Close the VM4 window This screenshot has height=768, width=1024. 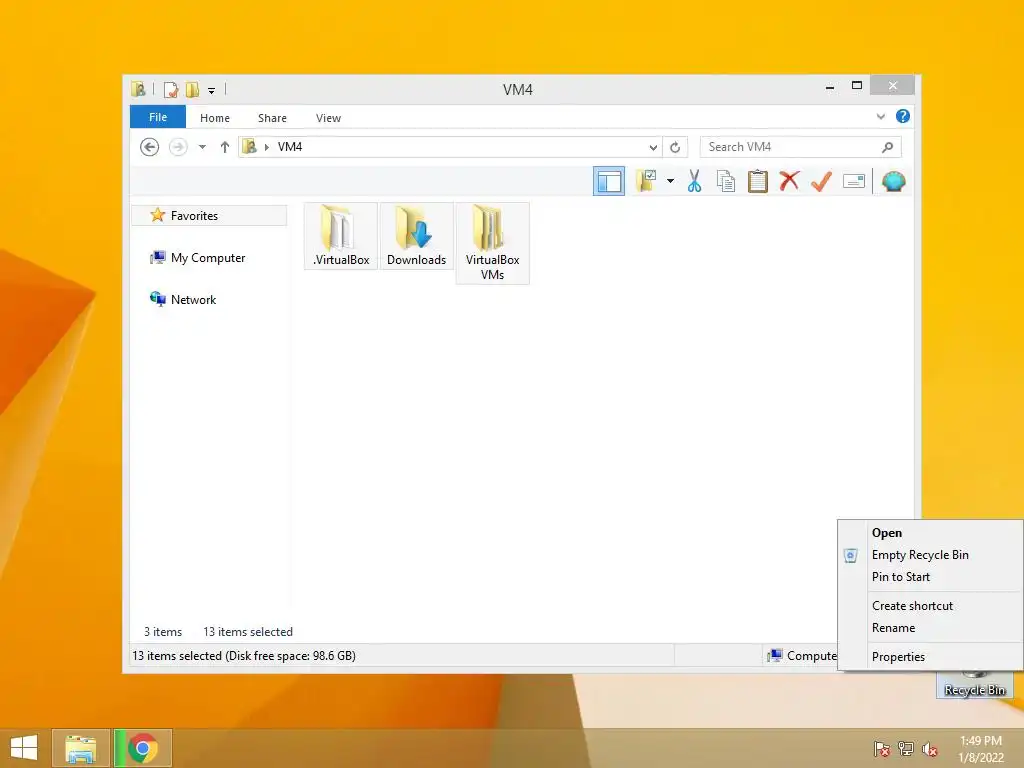893,86
